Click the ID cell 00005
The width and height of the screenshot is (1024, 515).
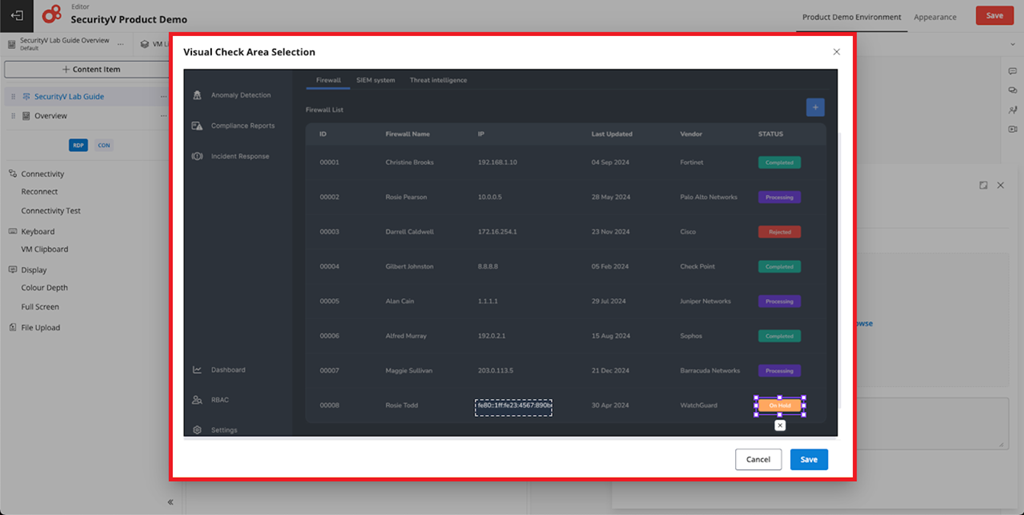(x=329, y=302)
